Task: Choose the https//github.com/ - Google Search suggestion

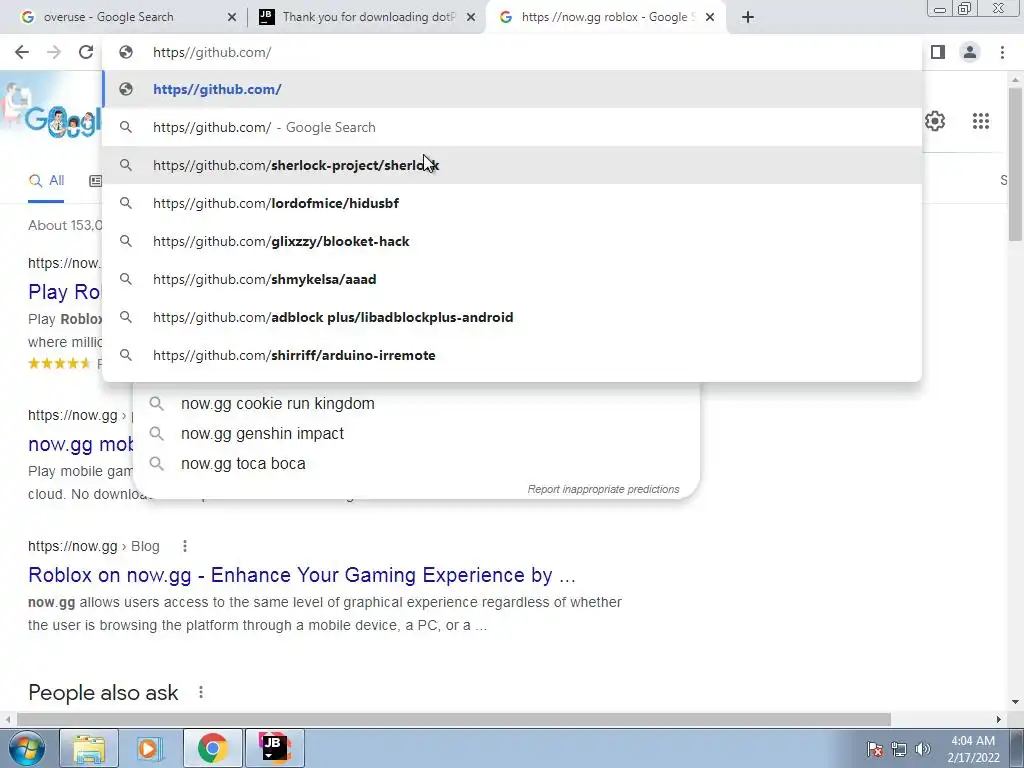Action: pos(512,127)
